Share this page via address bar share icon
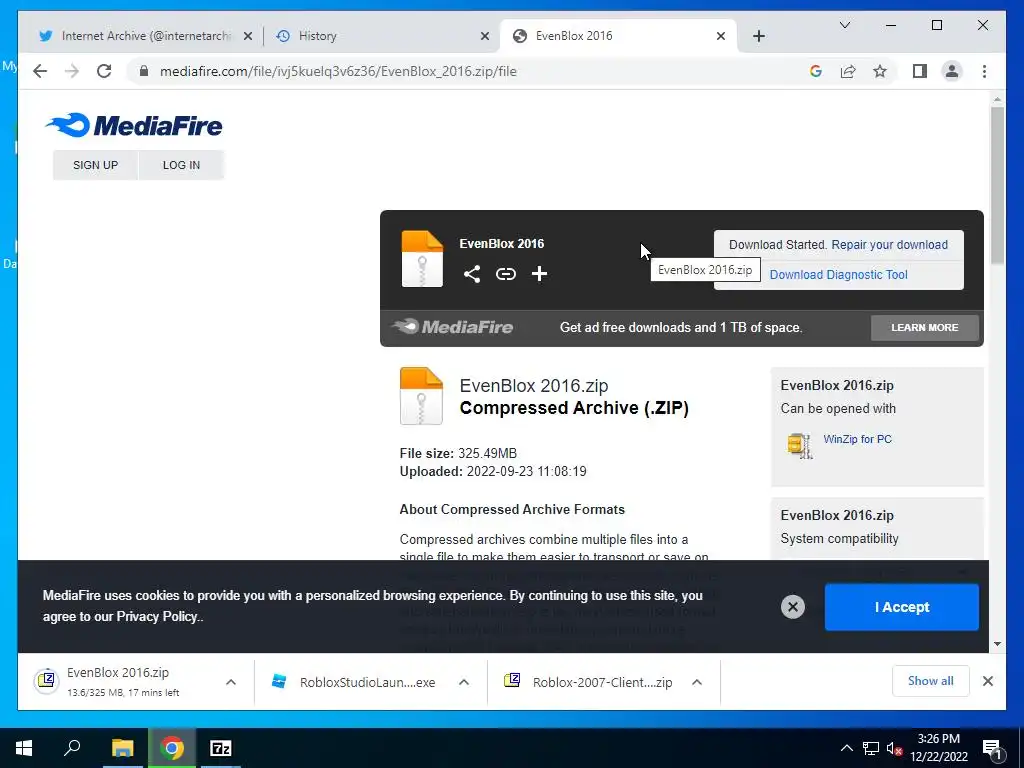The width and height of the screenshot is (1024, 768). 848,71
